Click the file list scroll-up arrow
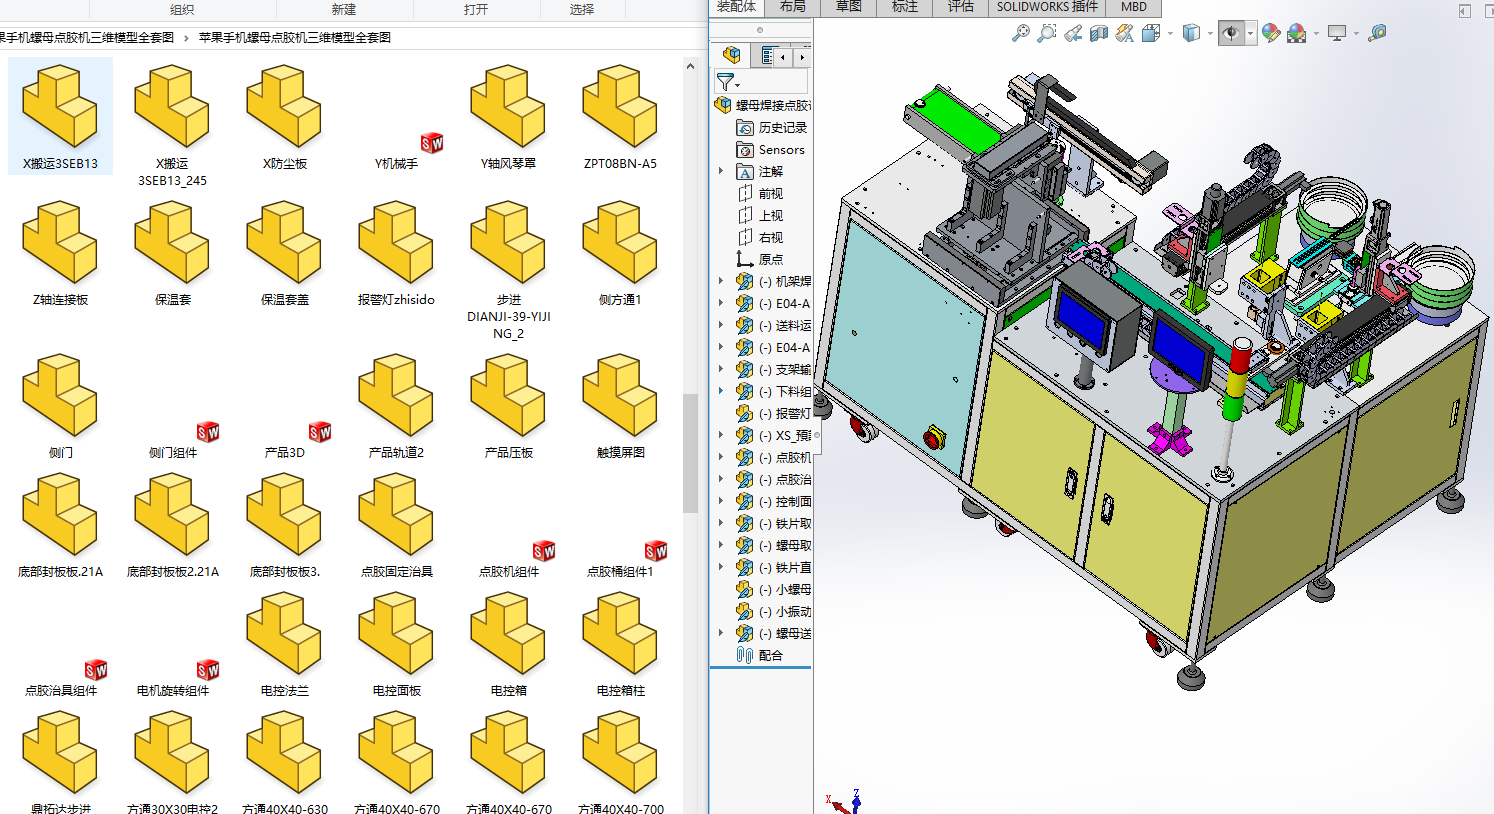Screen dimensions: 1494x814 (x=690, y=66)
